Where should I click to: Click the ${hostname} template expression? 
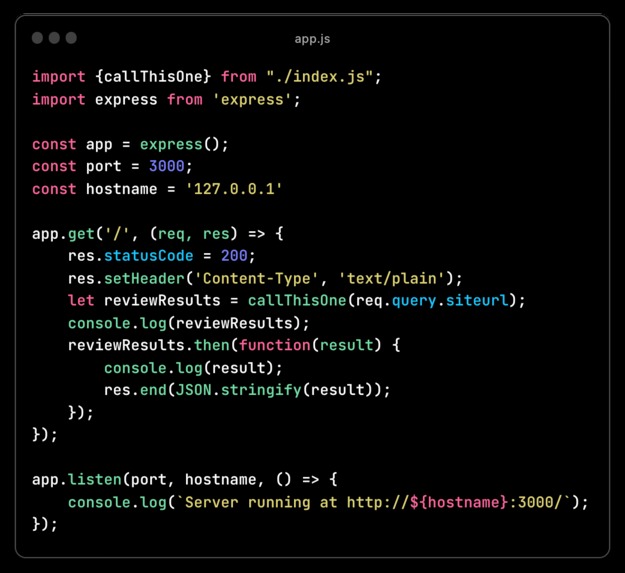459,502
